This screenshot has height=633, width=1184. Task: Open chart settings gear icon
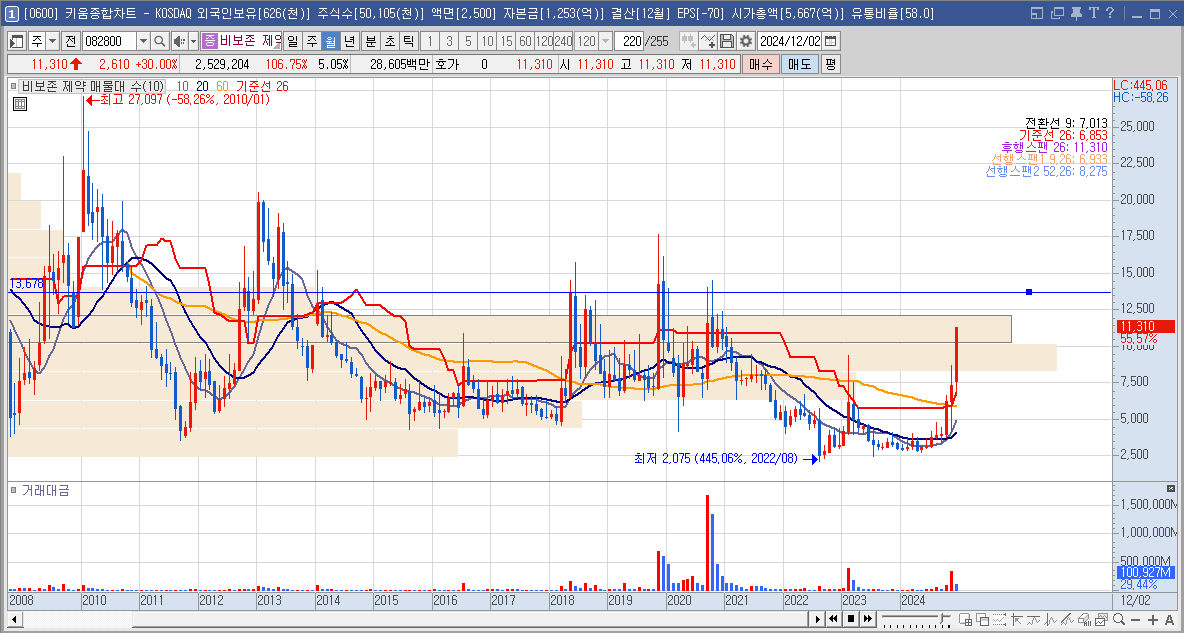(x=746, y=42)
